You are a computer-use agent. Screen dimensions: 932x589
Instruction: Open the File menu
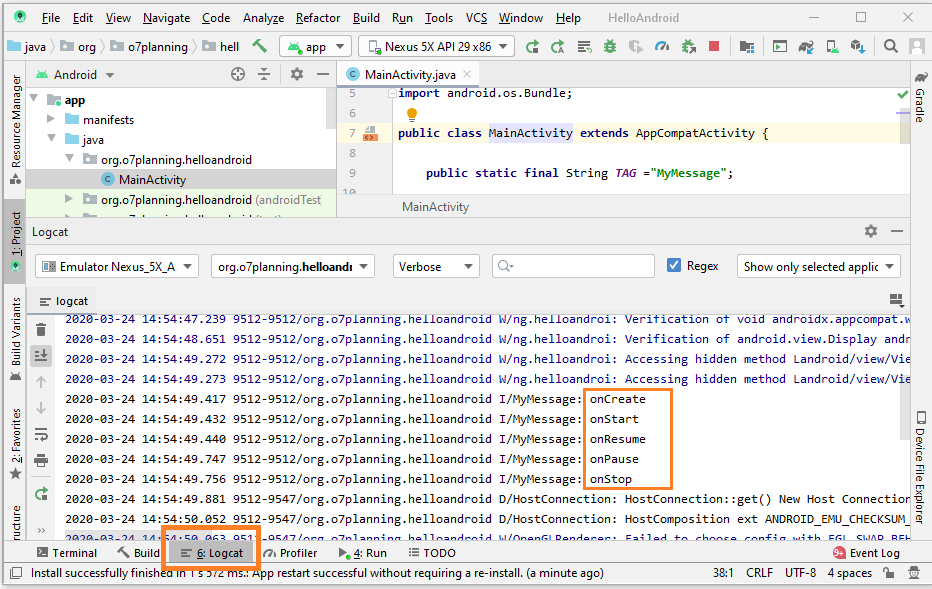tap(51, 18)
